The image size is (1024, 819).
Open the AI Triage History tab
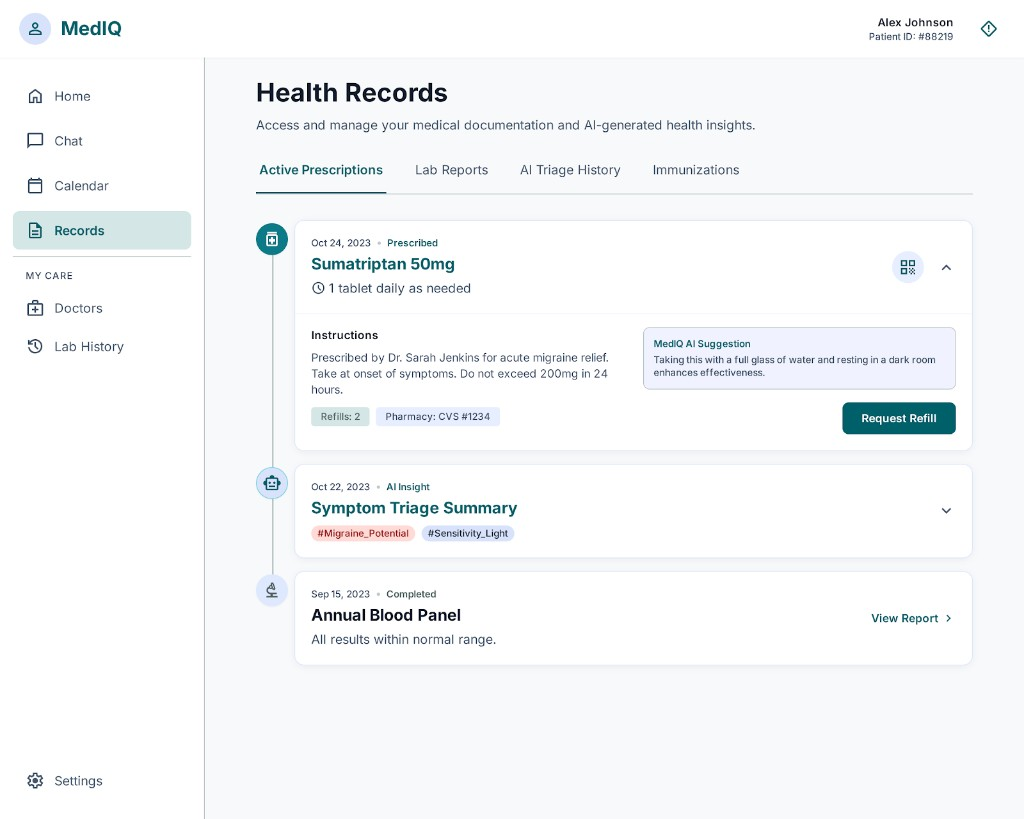click(570, 170)
